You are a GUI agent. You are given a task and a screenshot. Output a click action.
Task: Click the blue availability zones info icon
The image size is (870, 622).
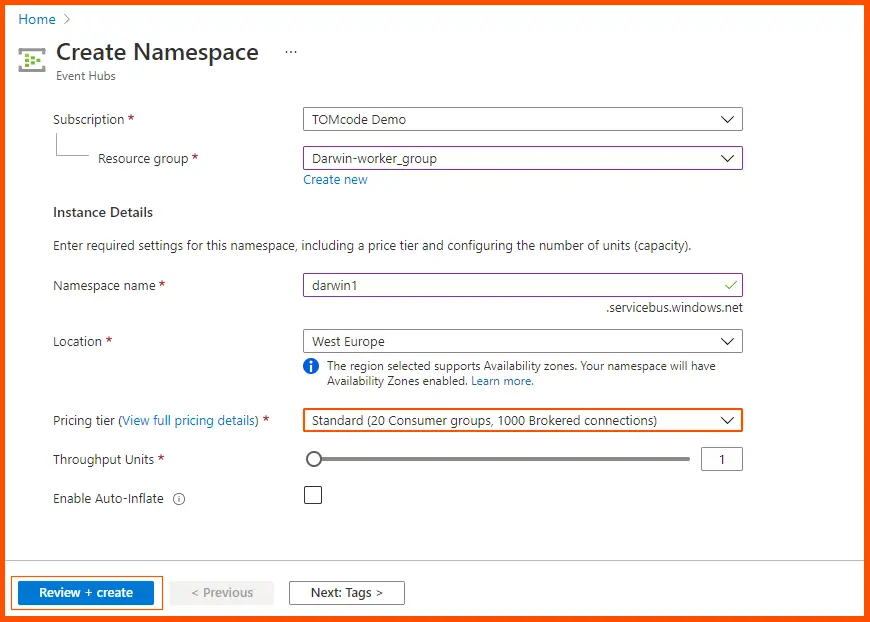(311, 366)
